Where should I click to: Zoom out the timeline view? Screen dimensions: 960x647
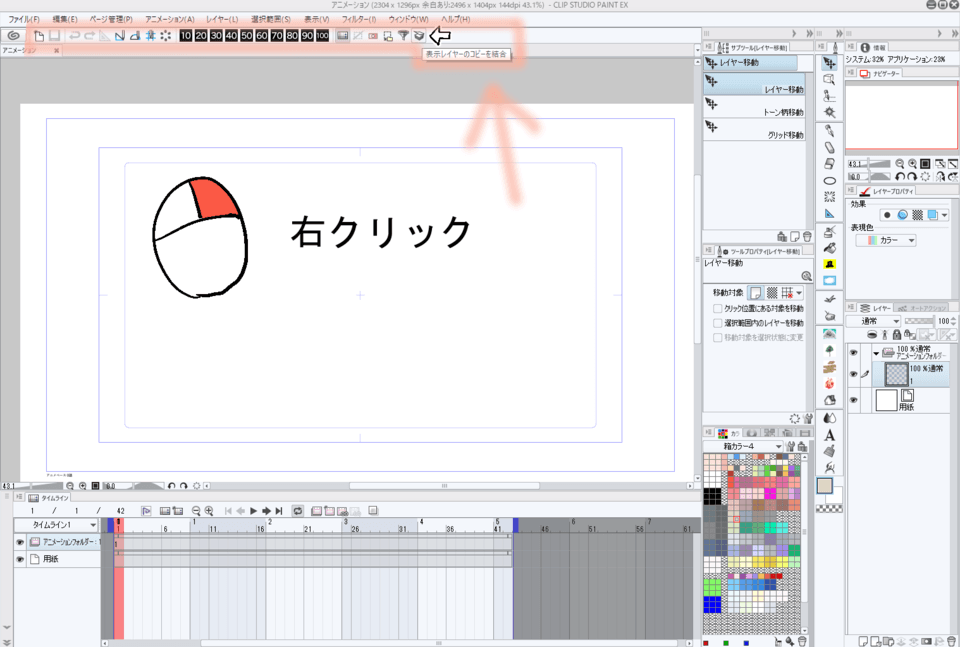(196, 510)
